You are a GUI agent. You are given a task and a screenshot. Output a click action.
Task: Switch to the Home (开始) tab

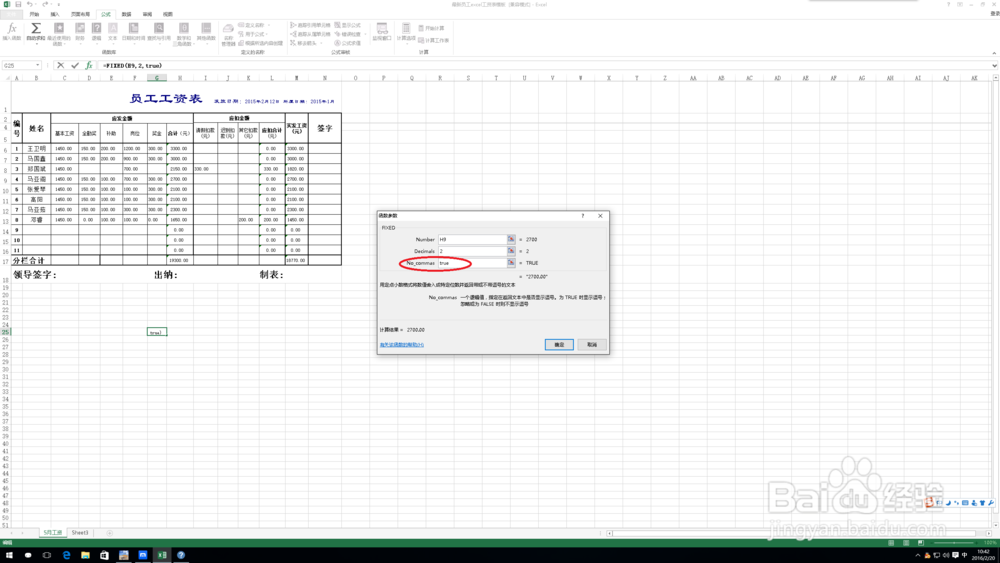click(34, 14)
